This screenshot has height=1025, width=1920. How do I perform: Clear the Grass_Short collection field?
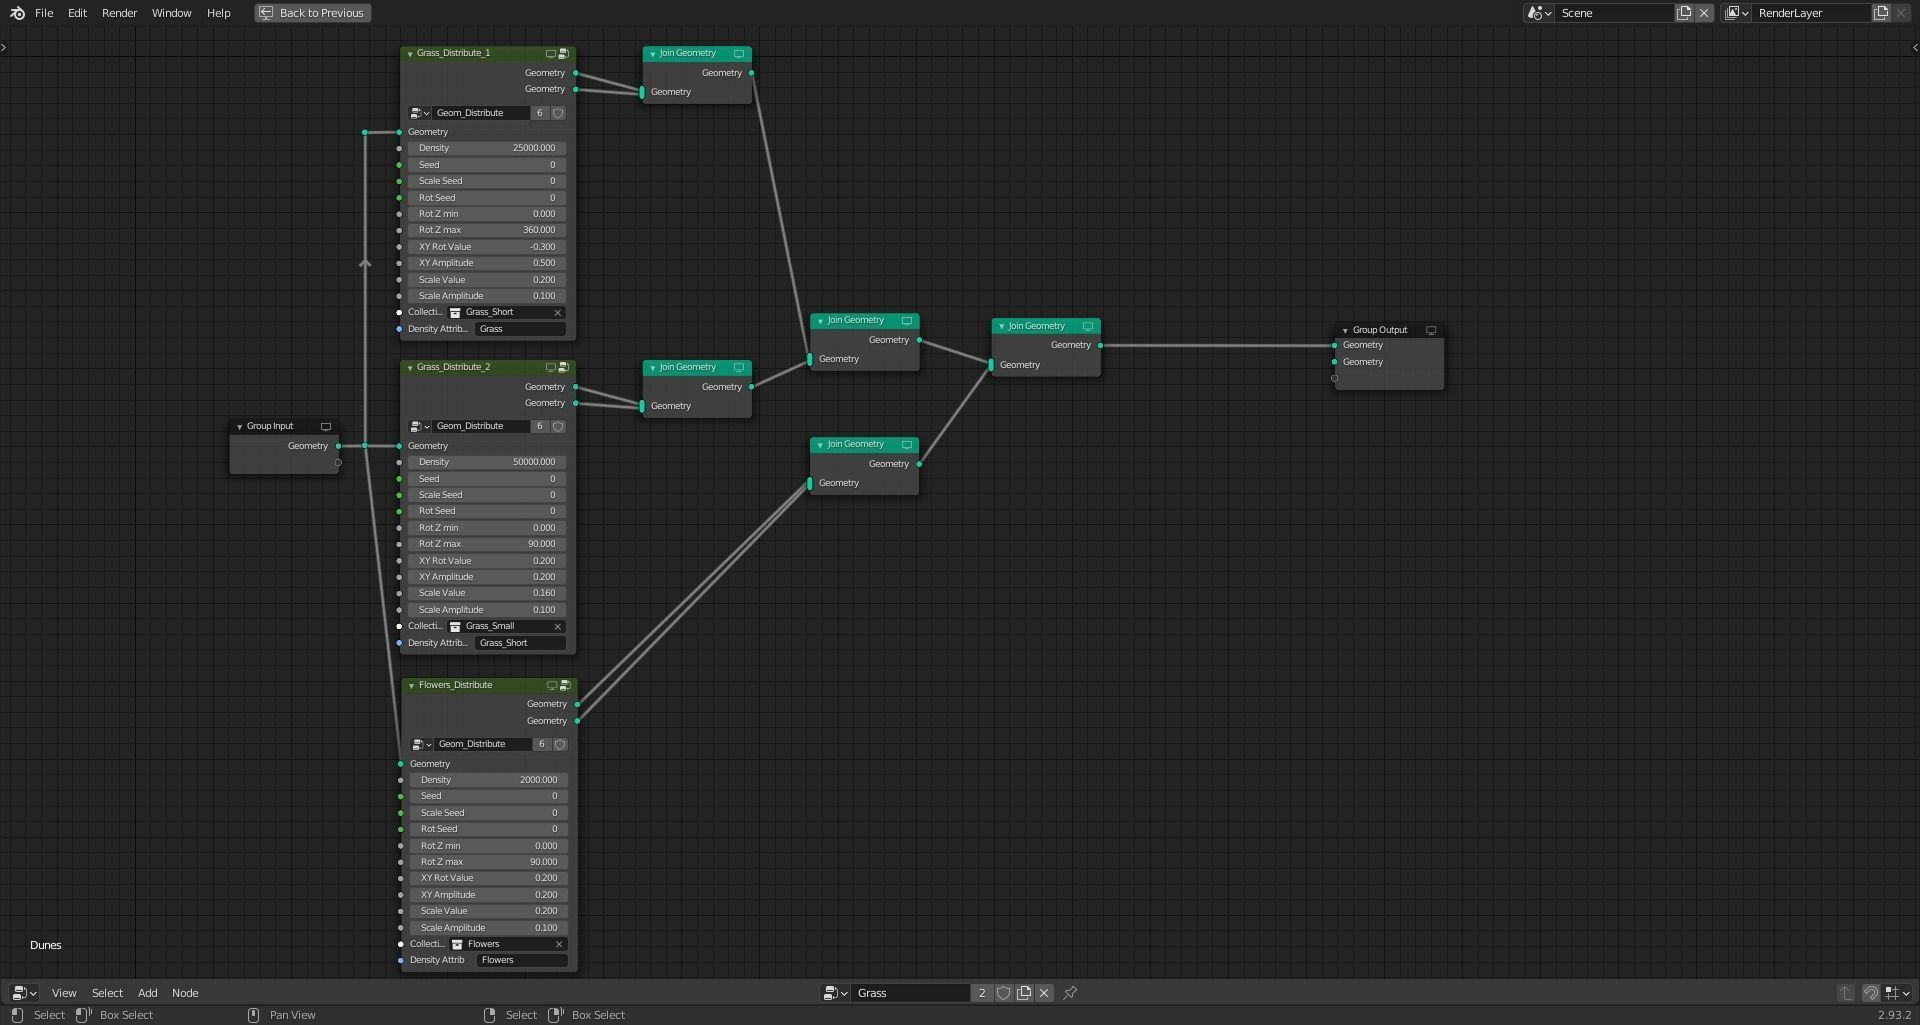click(x=558, y=312)
